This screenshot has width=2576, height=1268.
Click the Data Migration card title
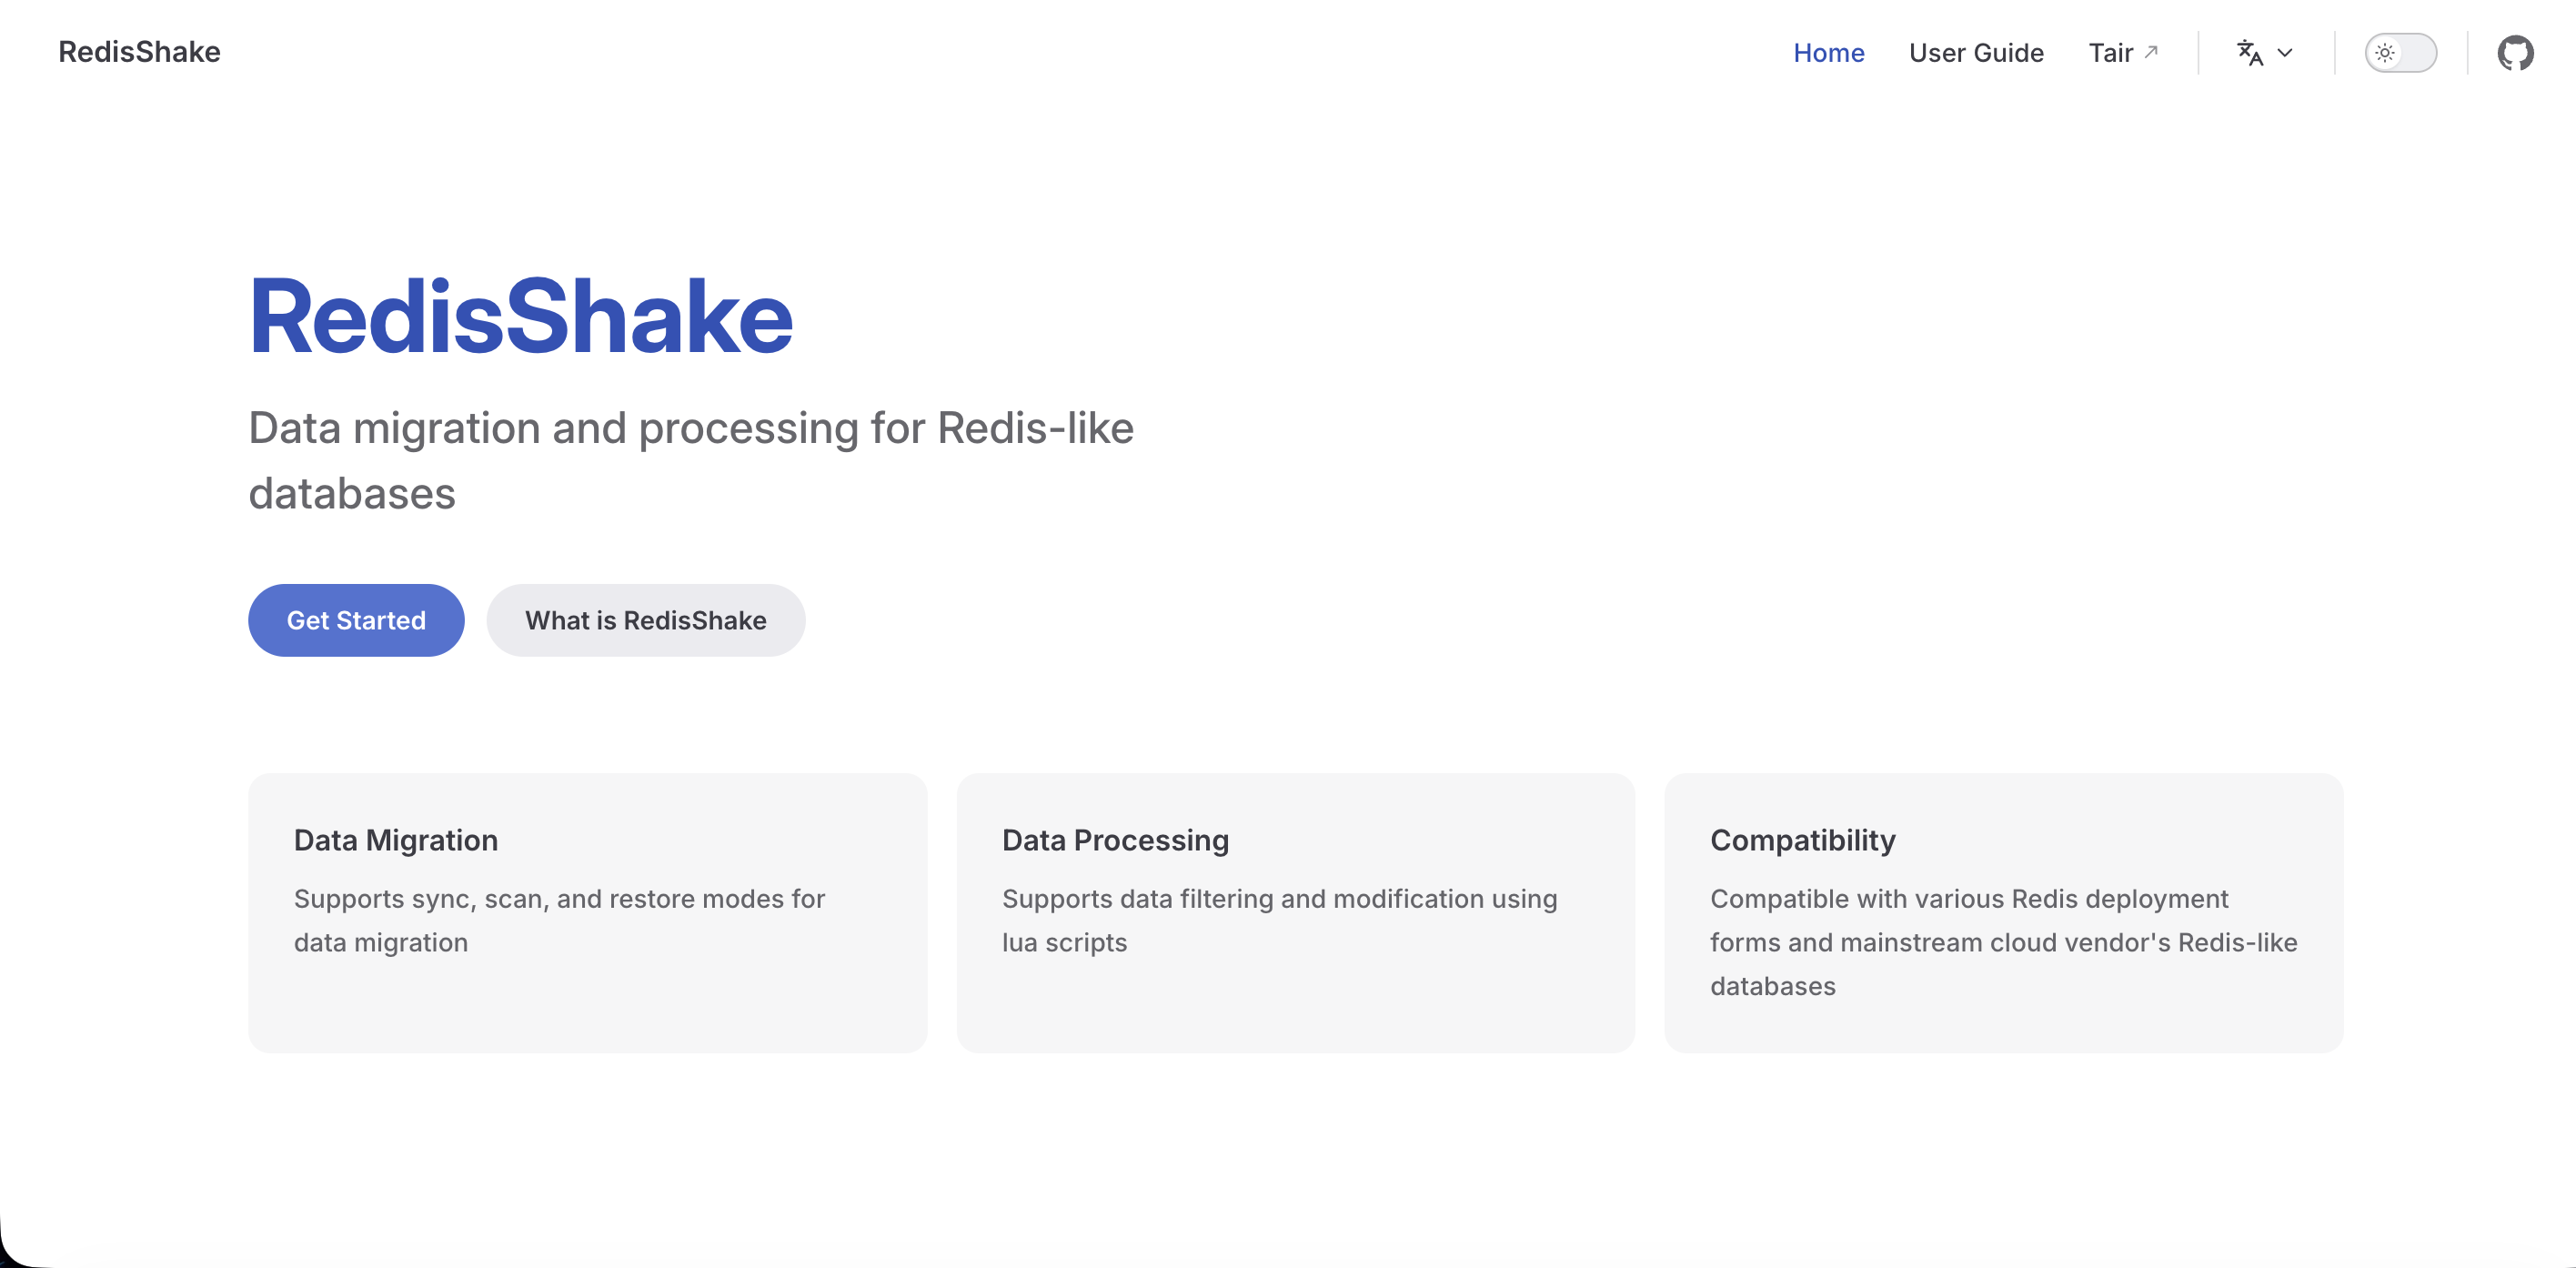395,840
